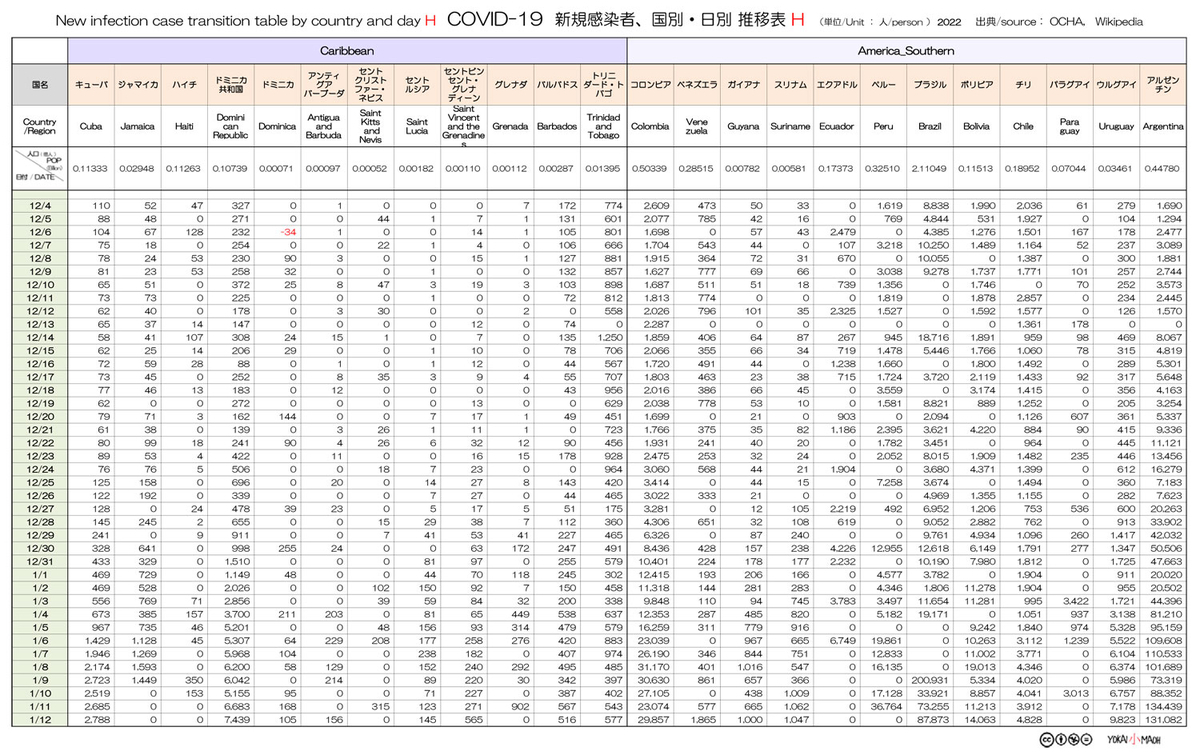Click the ブラジル Japanese header cell
The image size is (1200, 755).
(930, 85)
